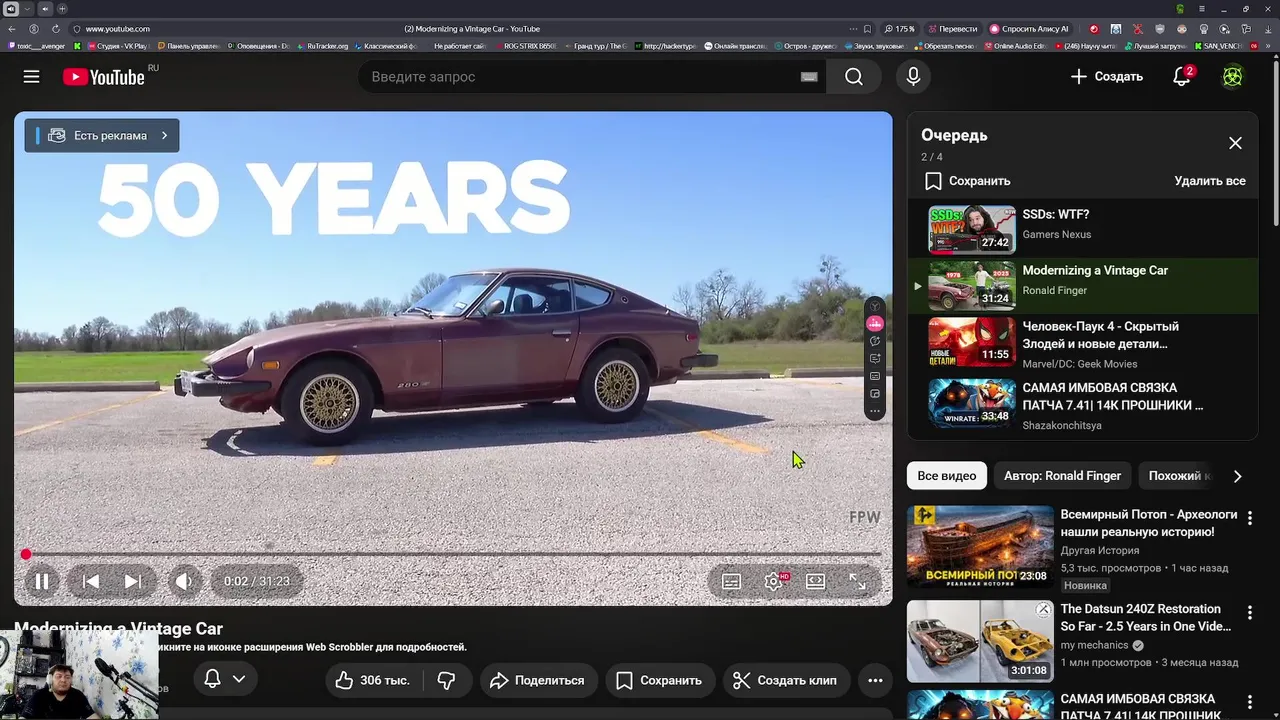
Task: Reload the page with browser refresh icon
Action: (x=55, y=29)
